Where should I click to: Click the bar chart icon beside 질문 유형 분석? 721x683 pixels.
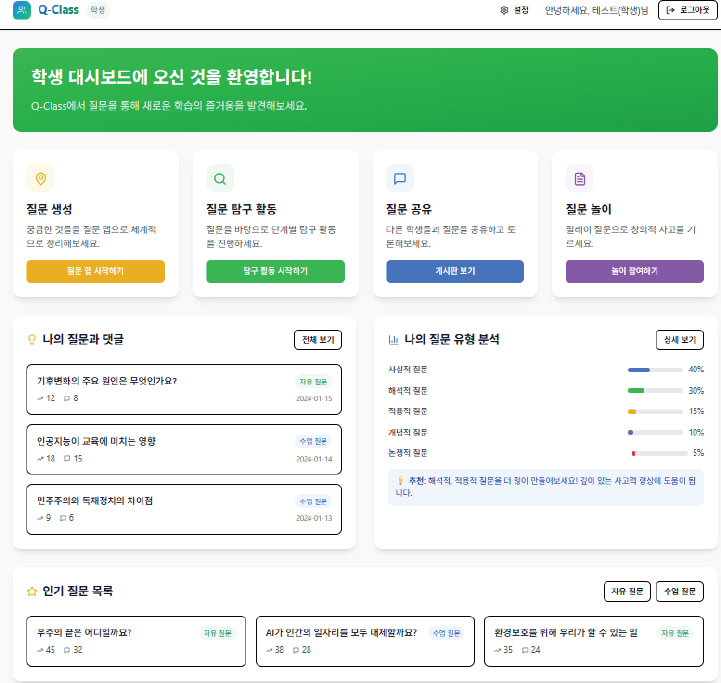coord(393,340)
